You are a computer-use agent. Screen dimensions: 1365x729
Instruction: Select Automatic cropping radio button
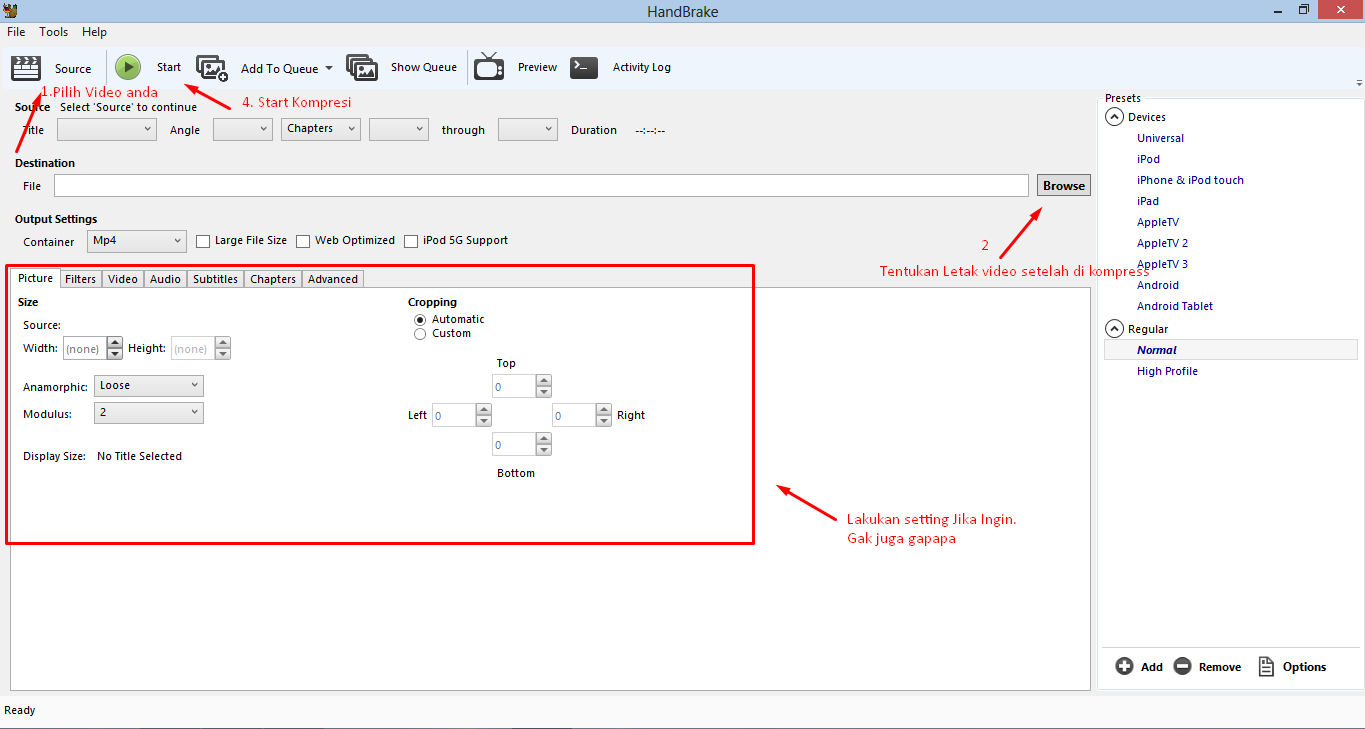(x=420, y=319)
